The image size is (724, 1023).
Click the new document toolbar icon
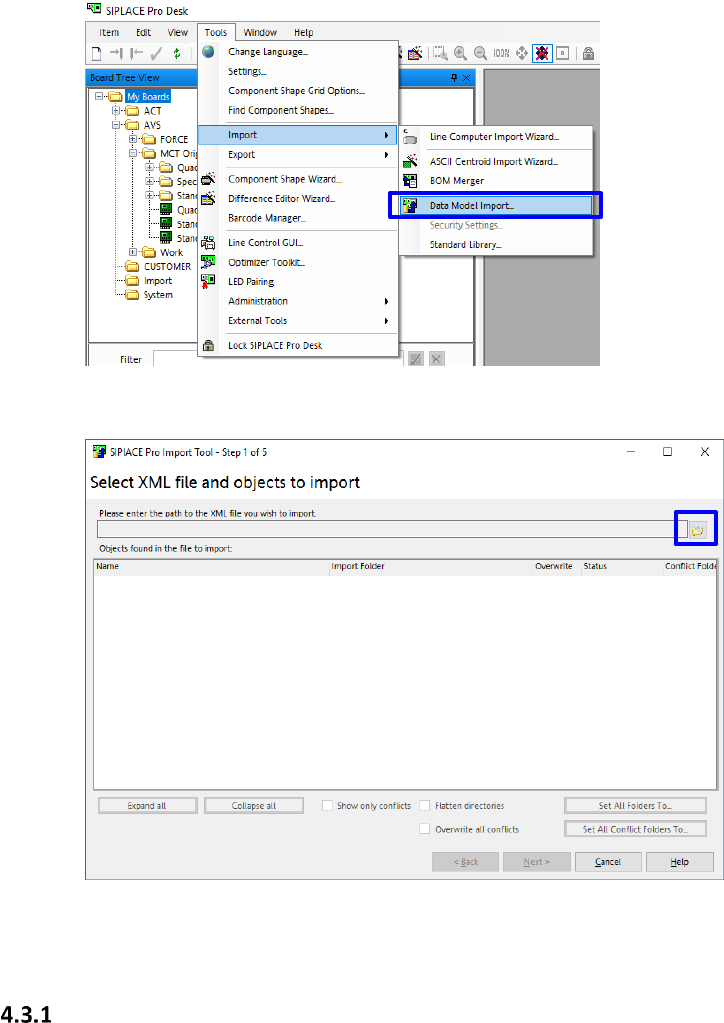coord(97,53)
